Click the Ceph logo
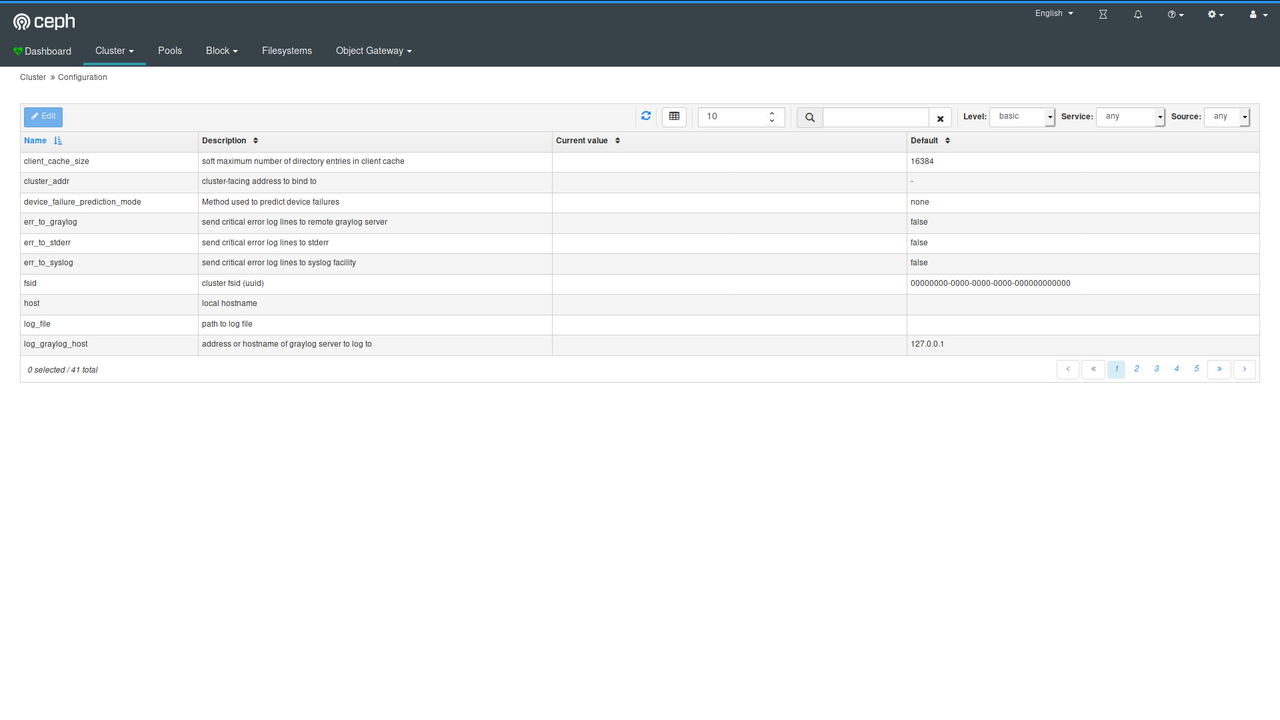Viewport: 1280px width, 720px height. [44, 21]
